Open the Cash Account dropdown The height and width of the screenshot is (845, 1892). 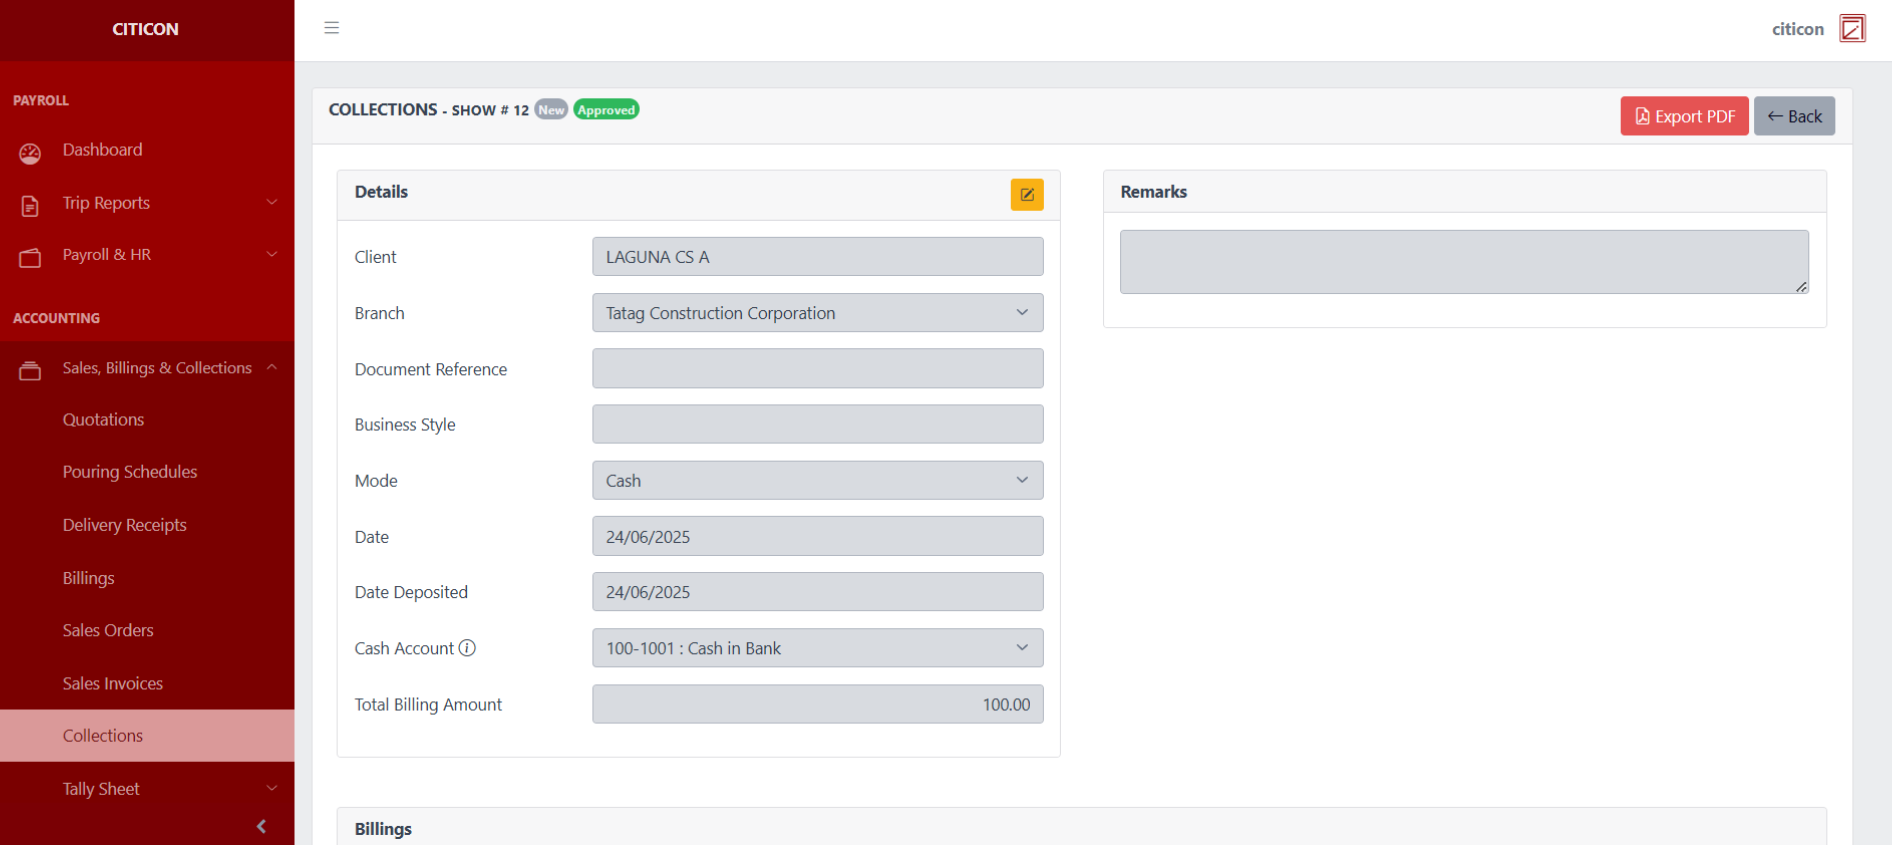click(817, 648)
